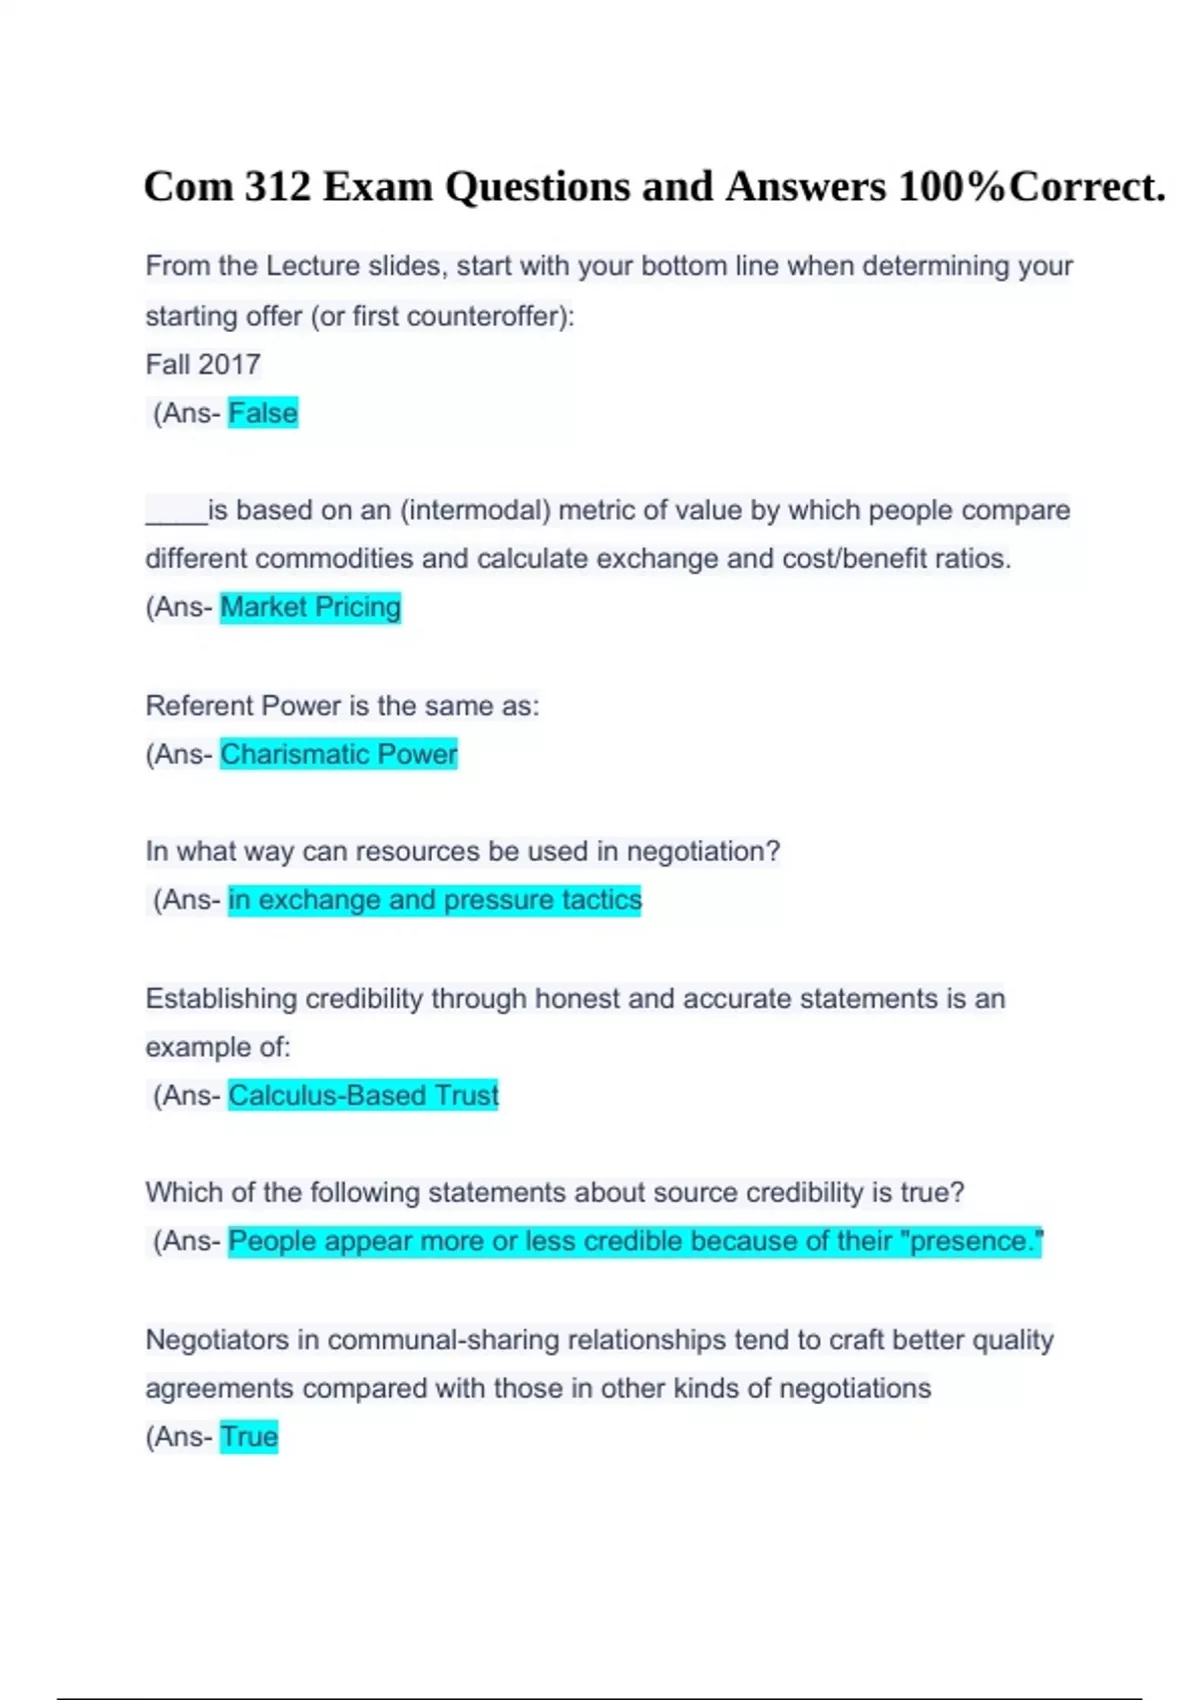Click the highlighted answer about "presence"

coord(635,1241)
